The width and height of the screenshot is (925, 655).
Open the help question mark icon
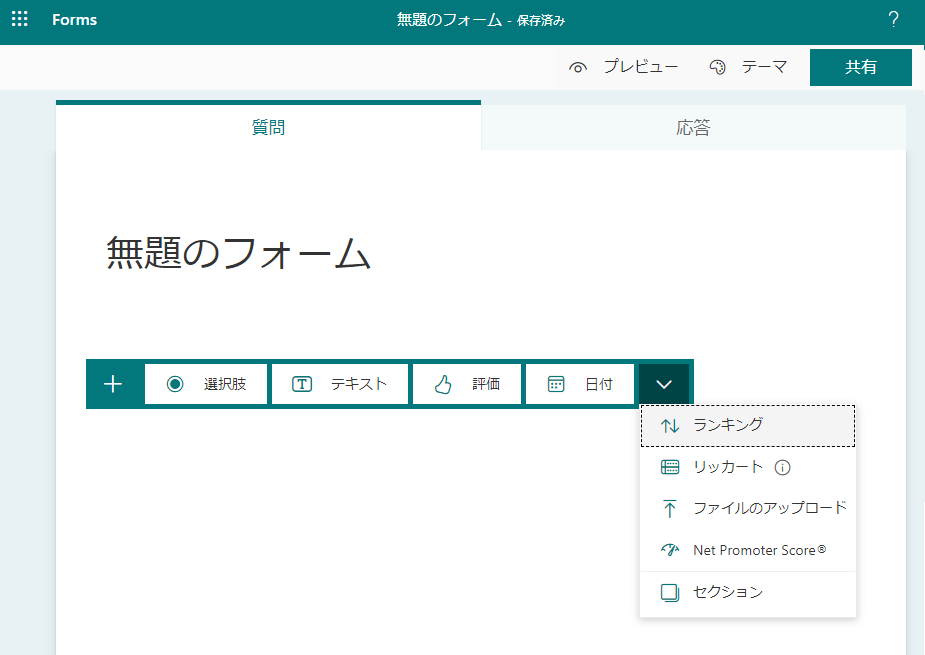(x=893, y=19)
